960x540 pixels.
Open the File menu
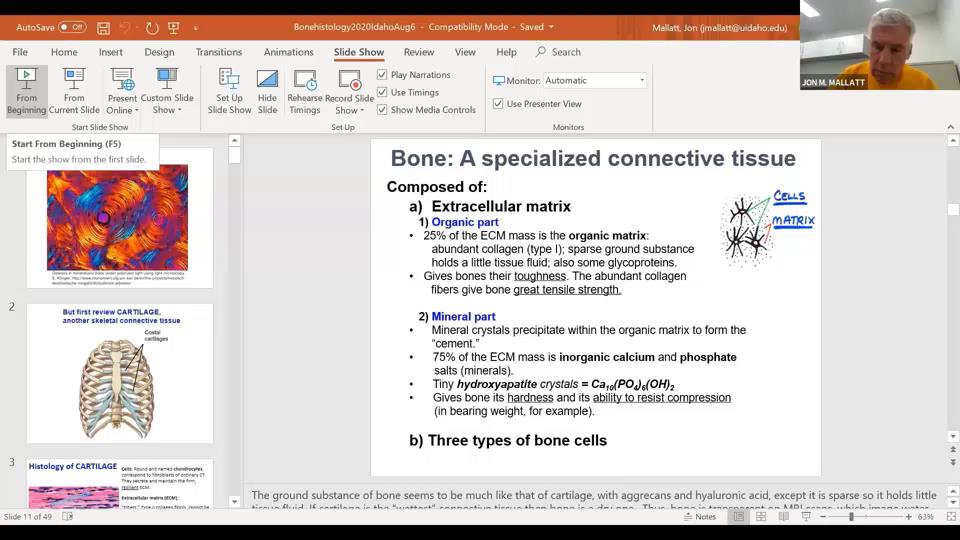pyautogui.click(x=20, y=52)
